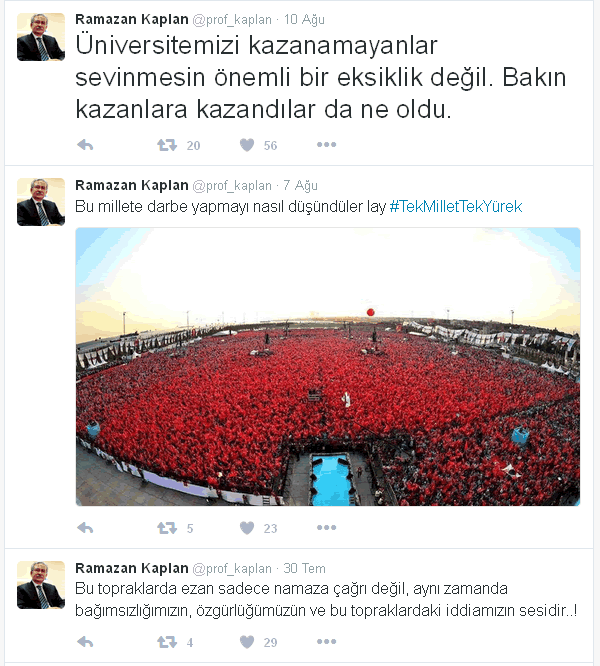Viewport: 600px width, 666px height.
Task: Reply to the 10 Ağu tweet
Action: tap(85, 145)
